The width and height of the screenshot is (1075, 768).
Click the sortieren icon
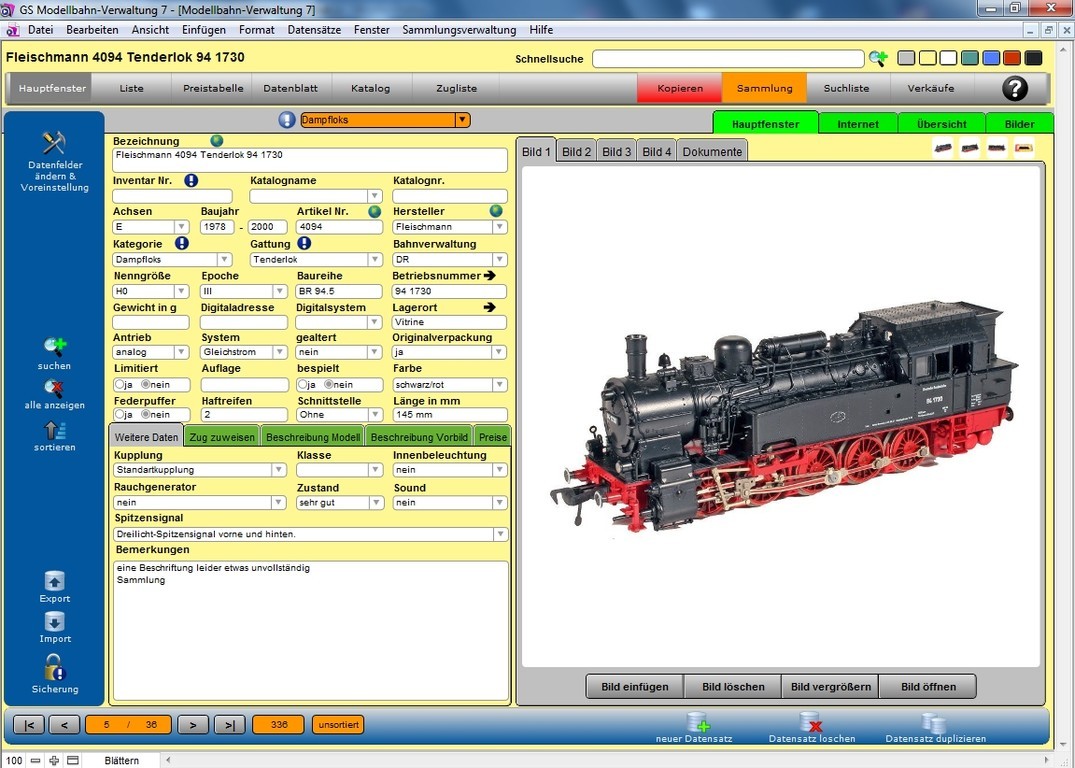(x=55, y=431)
